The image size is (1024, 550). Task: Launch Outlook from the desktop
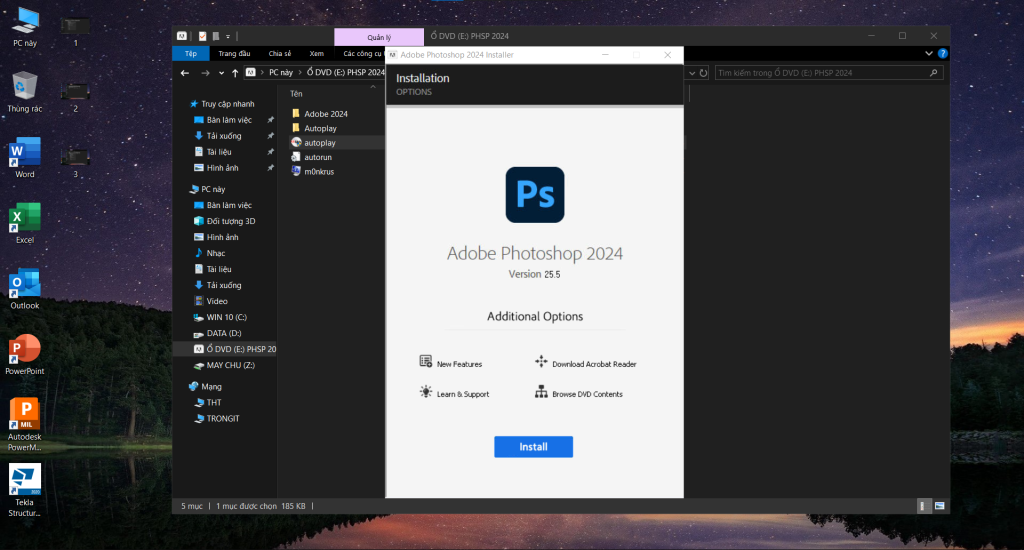[x=25, y=288]
